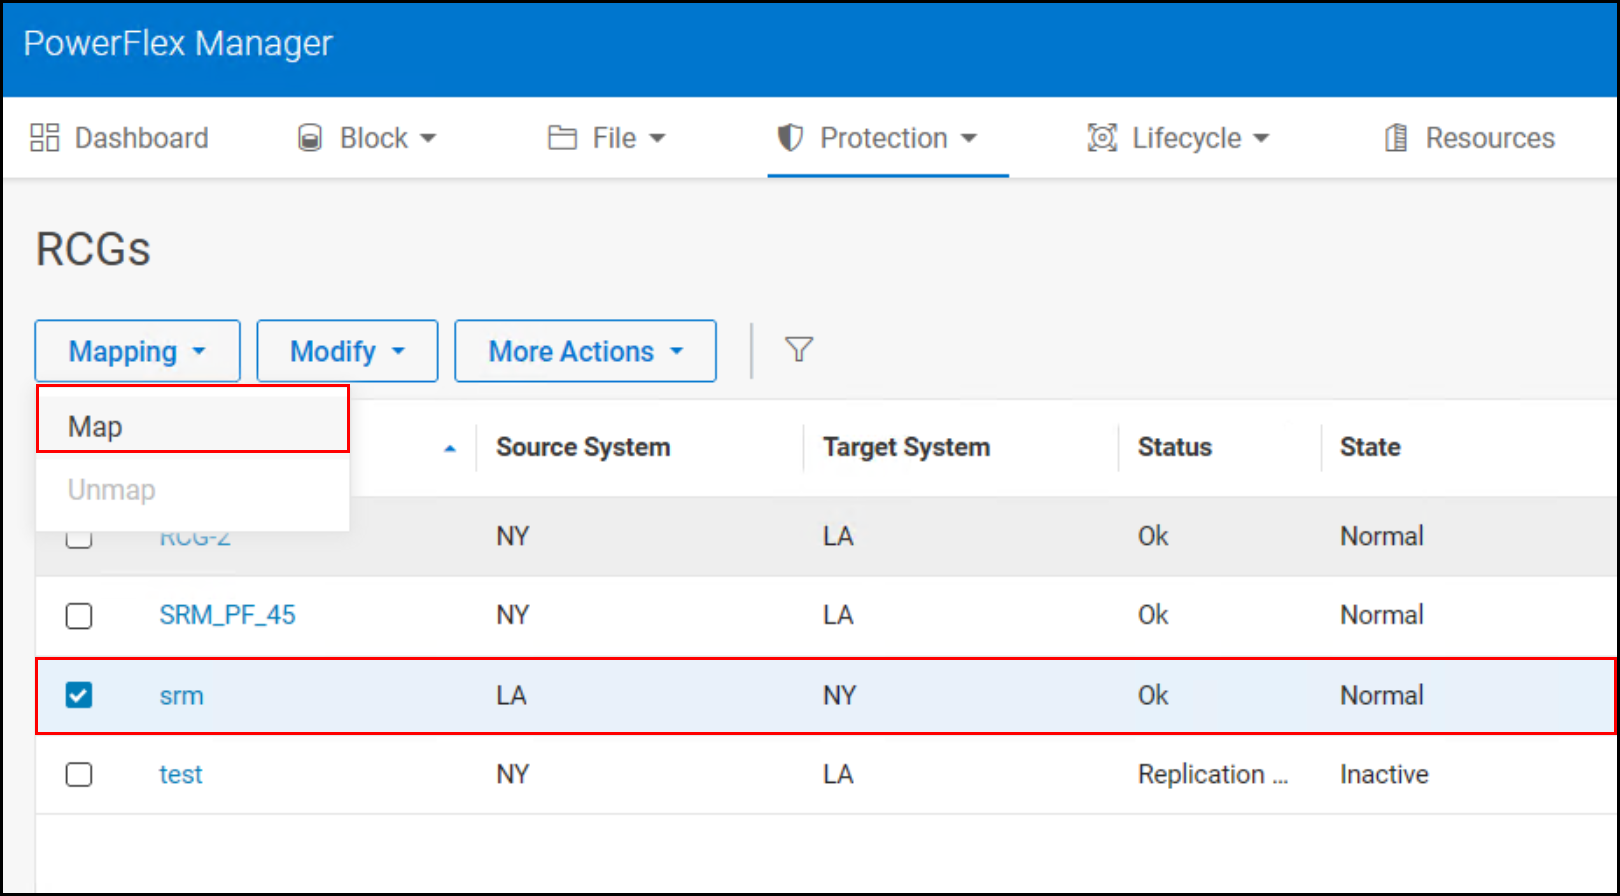
Task: Expand the Lifecycle menu dropdown arrow
Action: [x=1261, y=138]
